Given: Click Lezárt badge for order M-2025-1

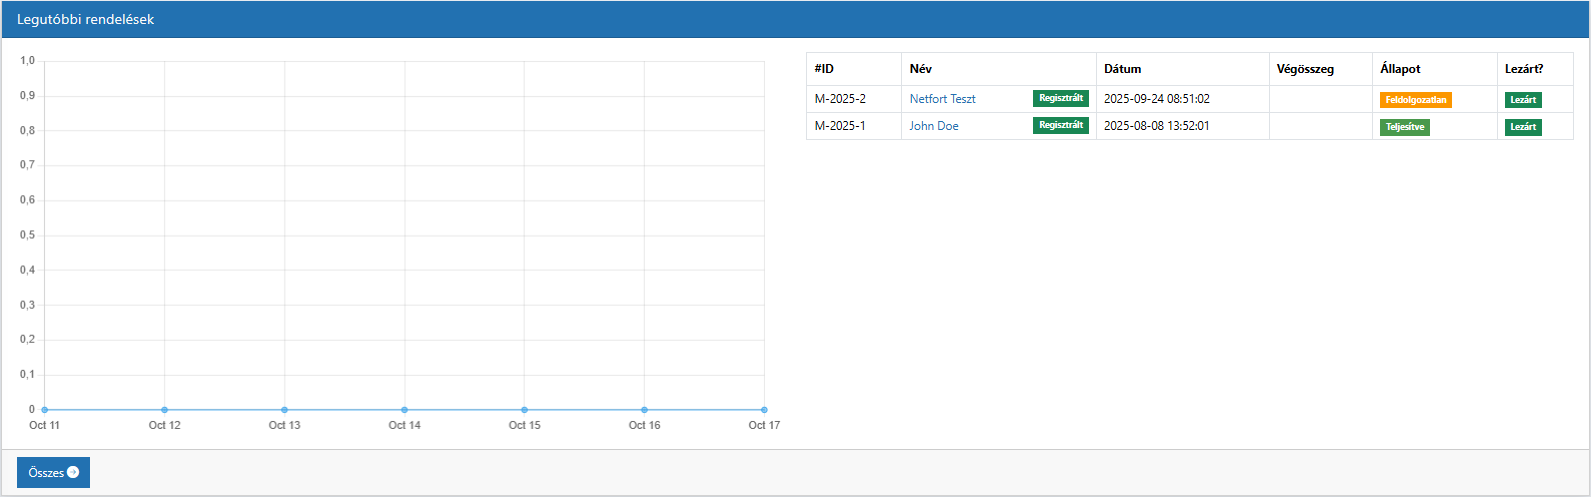Looking at the screenshot, I should coord(1523,127).
